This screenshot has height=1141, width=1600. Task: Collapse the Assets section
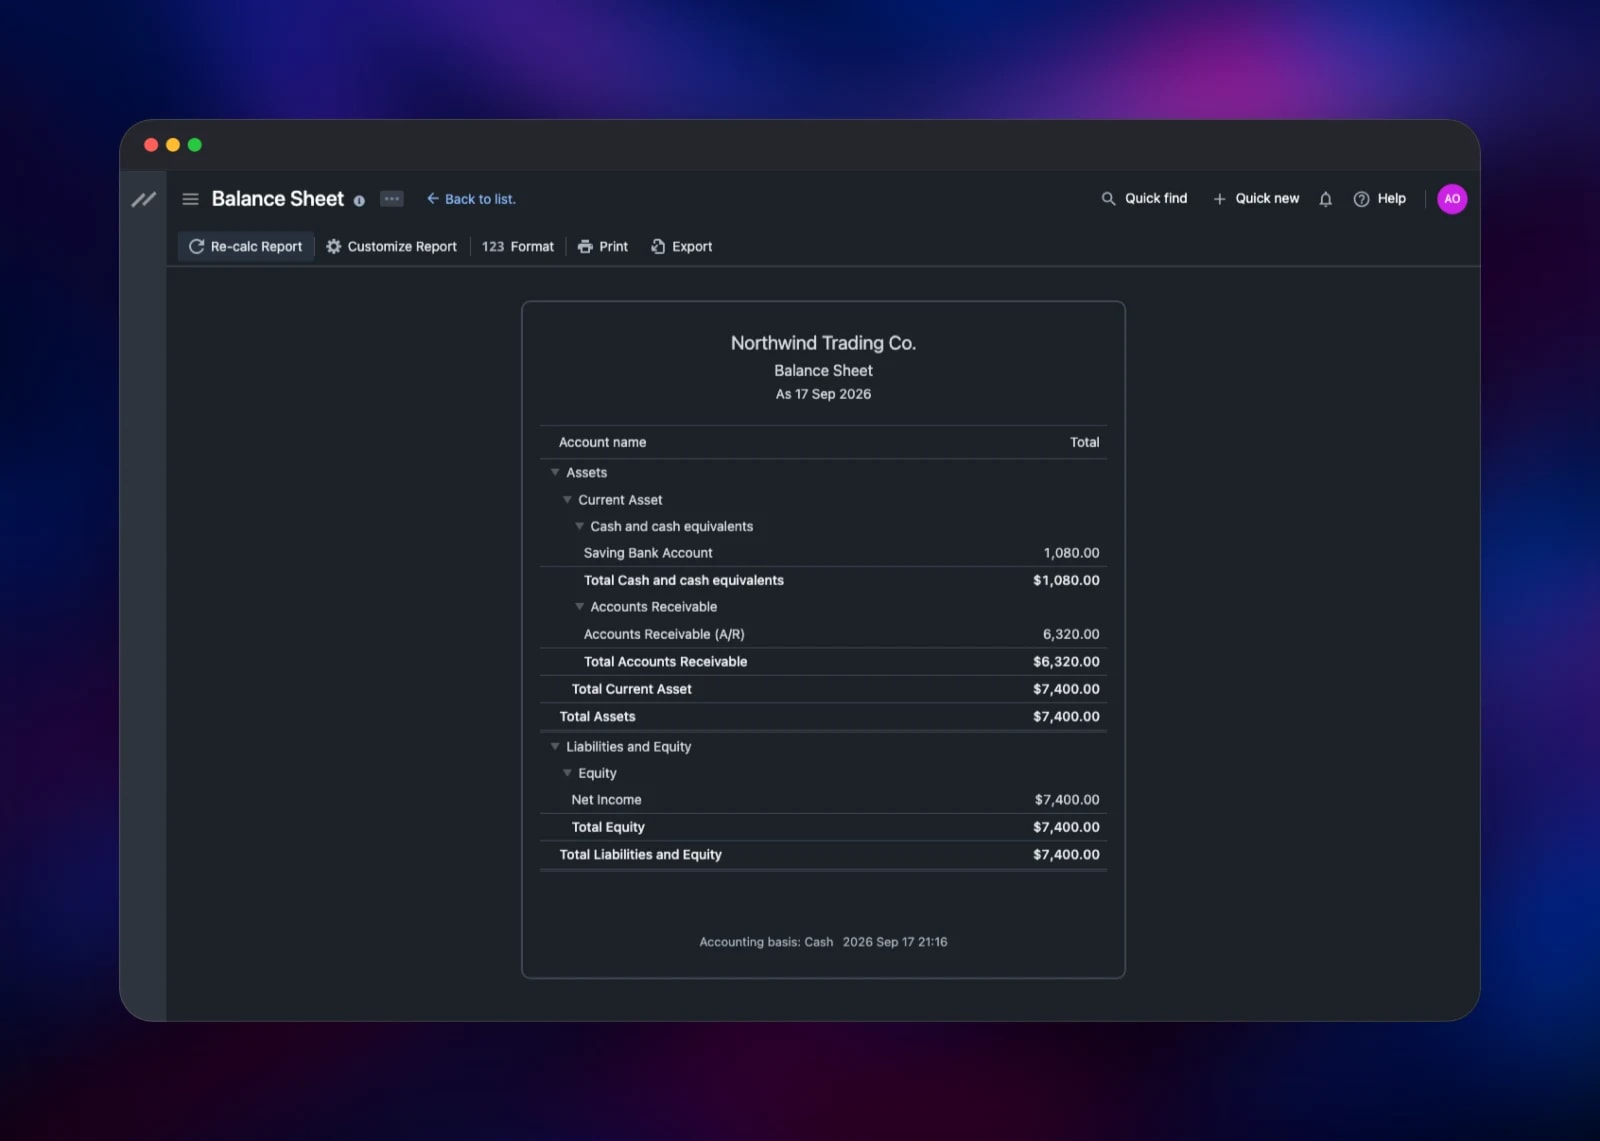click(x=555, y=472)
